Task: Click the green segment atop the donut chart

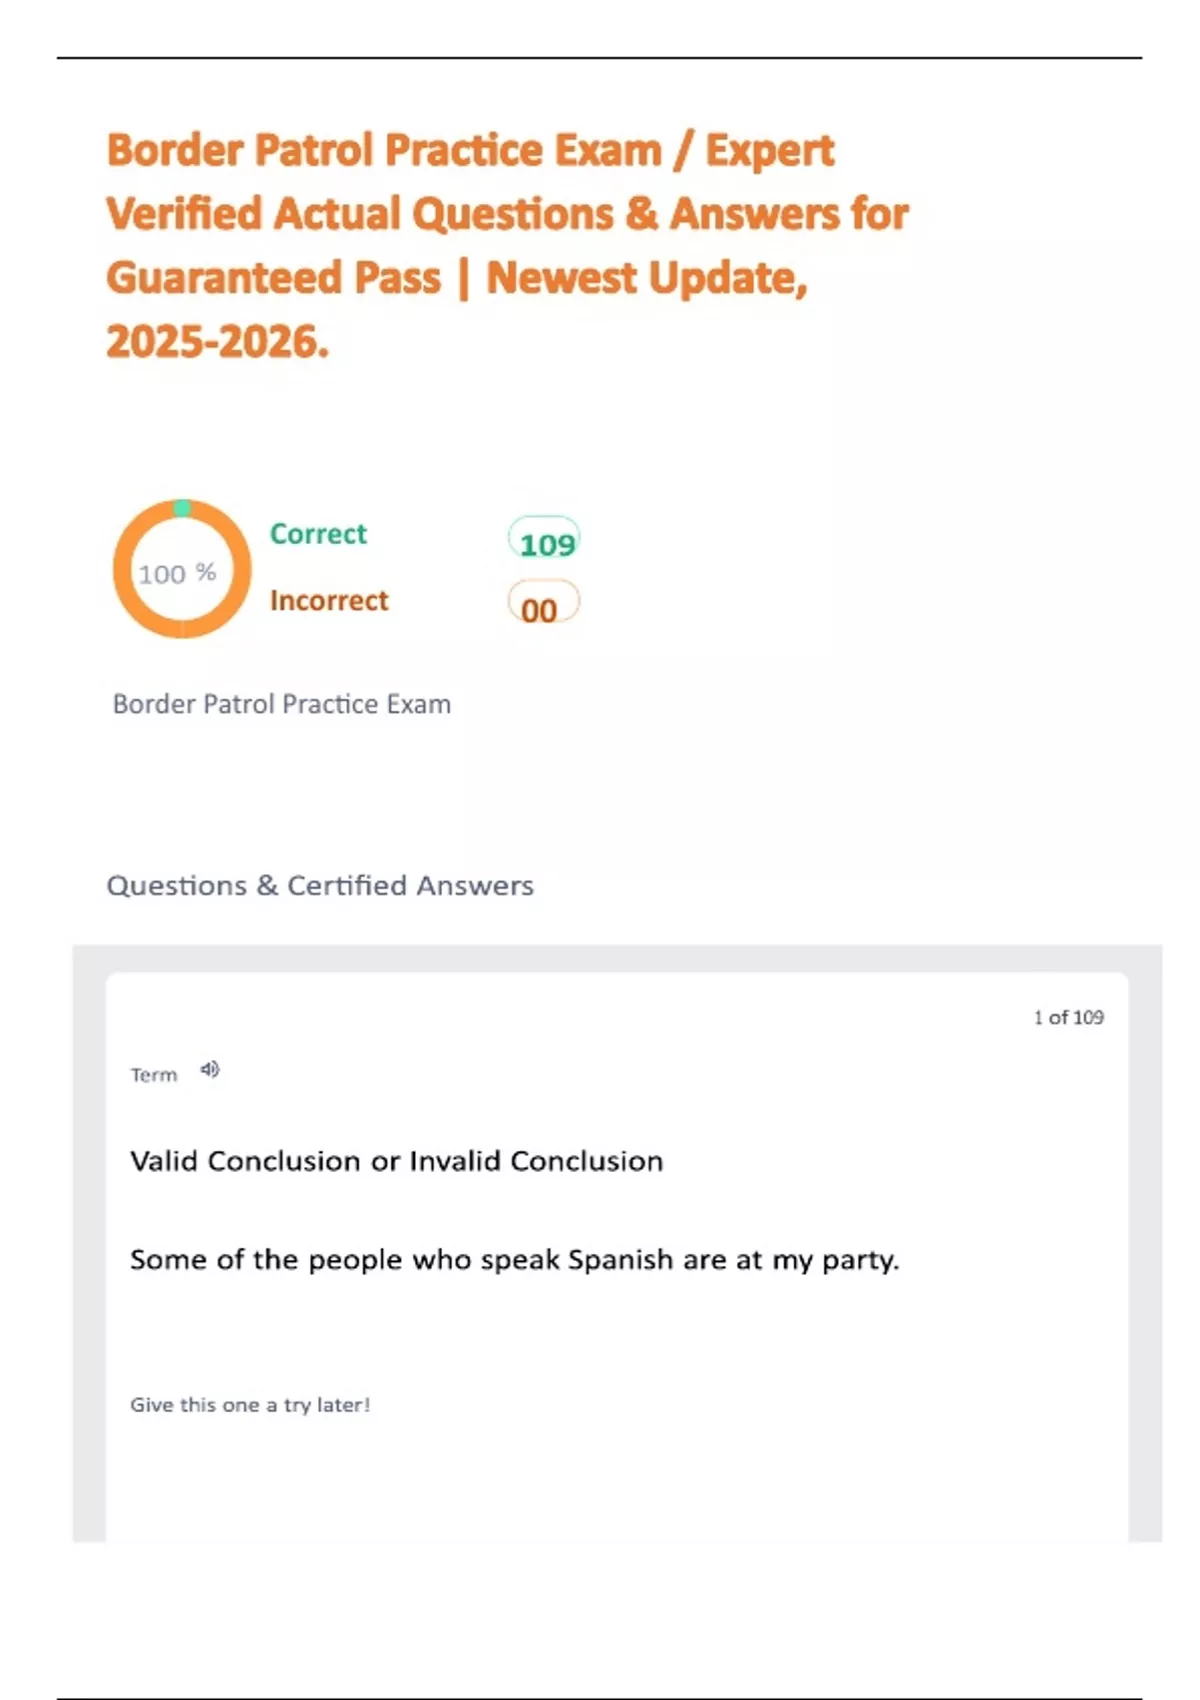Action: click(182, 508)
